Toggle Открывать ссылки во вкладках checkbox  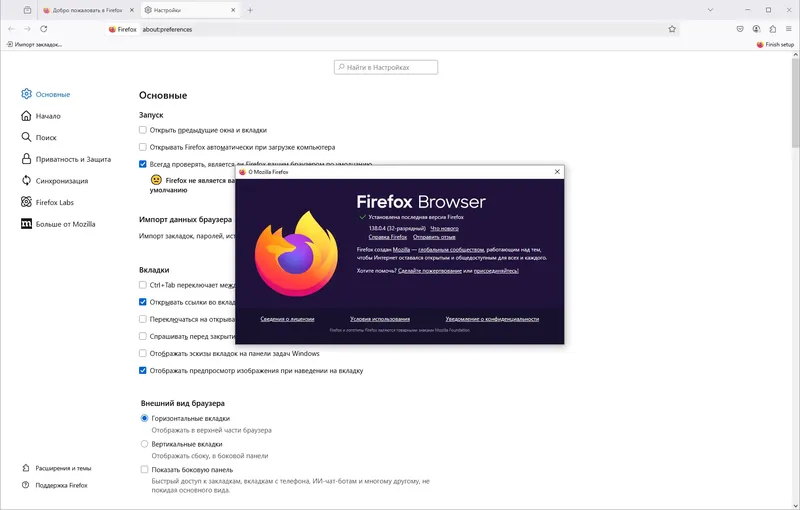143,302
